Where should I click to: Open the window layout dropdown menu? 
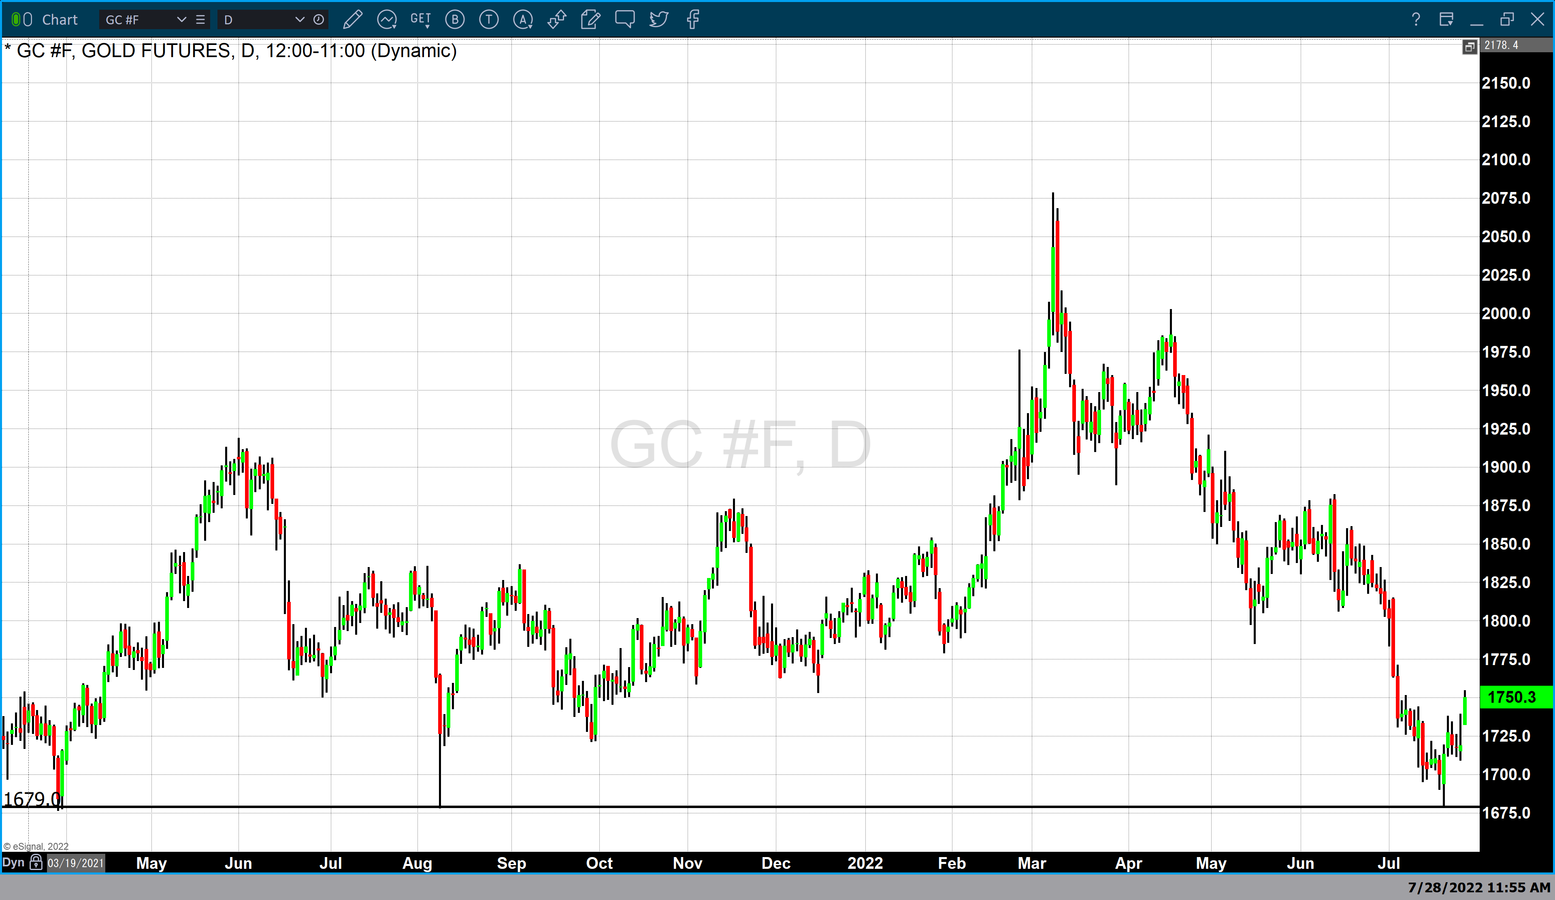pyautogui.click(x=1446, y=19)
